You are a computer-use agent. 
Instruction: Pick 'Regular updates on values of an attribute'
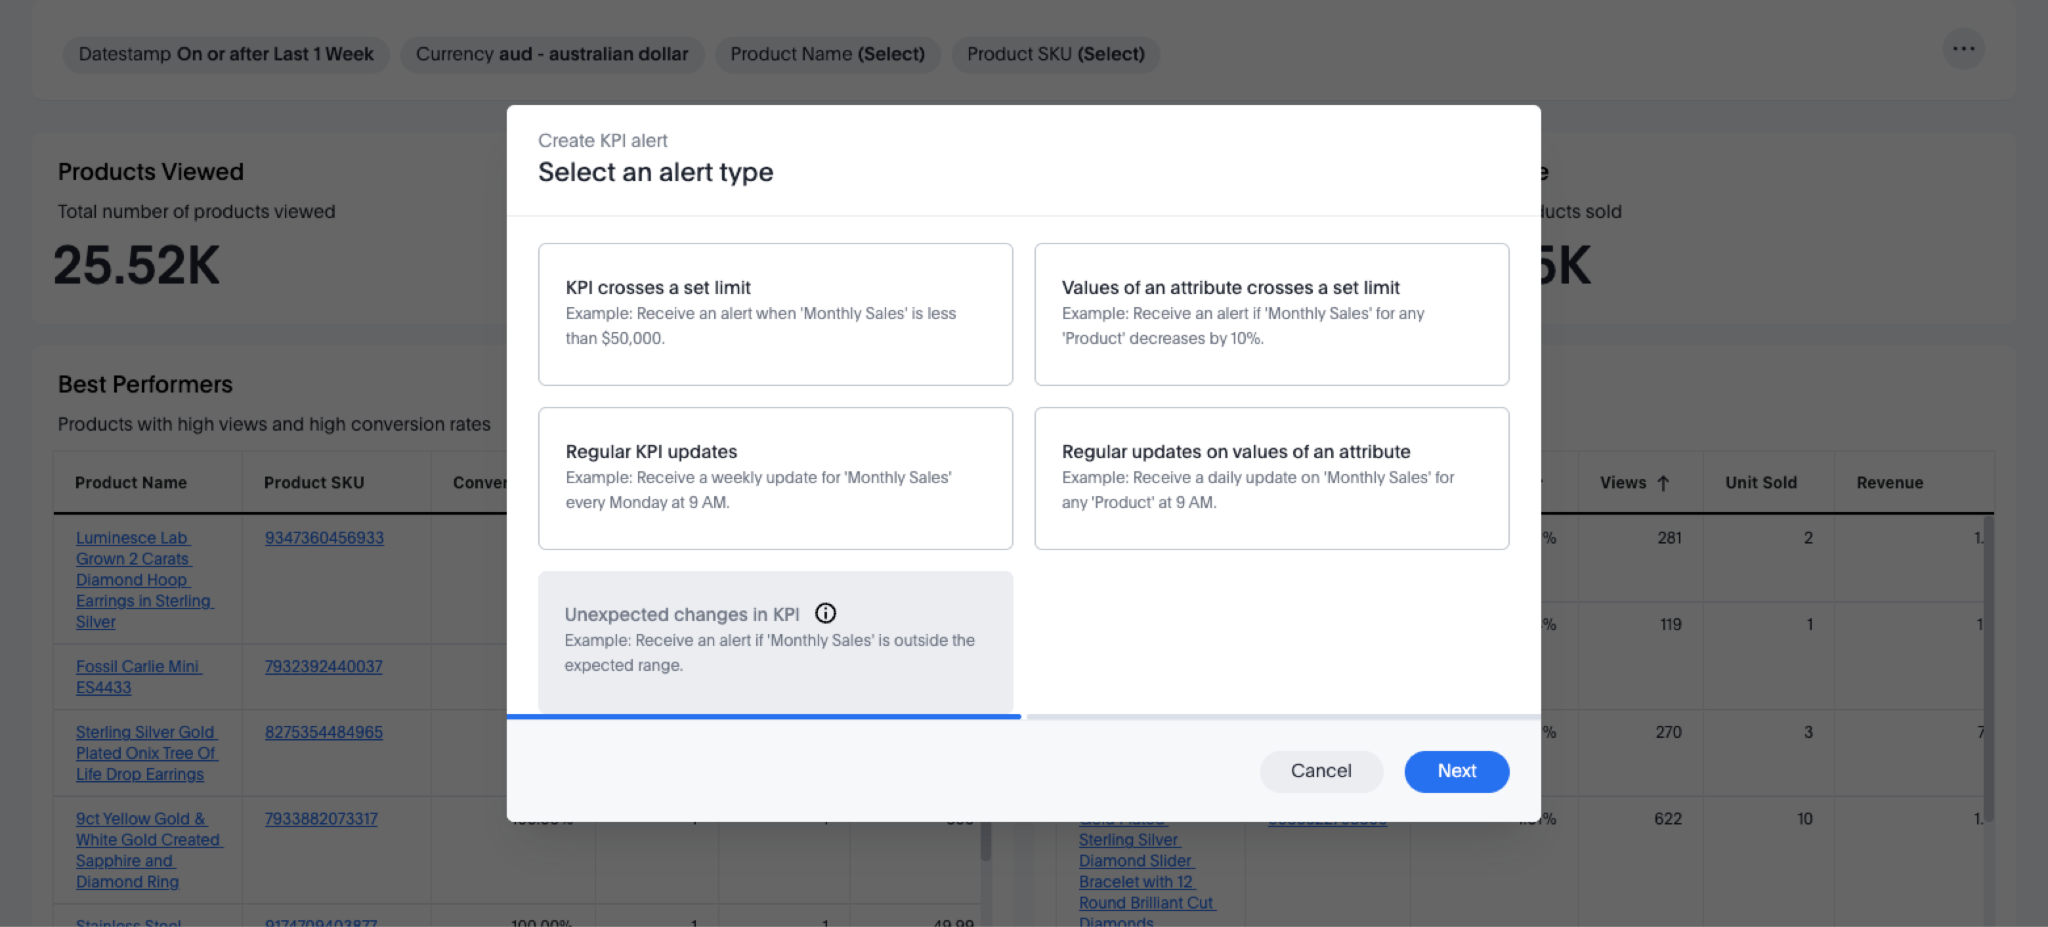tap(1271, 478)
